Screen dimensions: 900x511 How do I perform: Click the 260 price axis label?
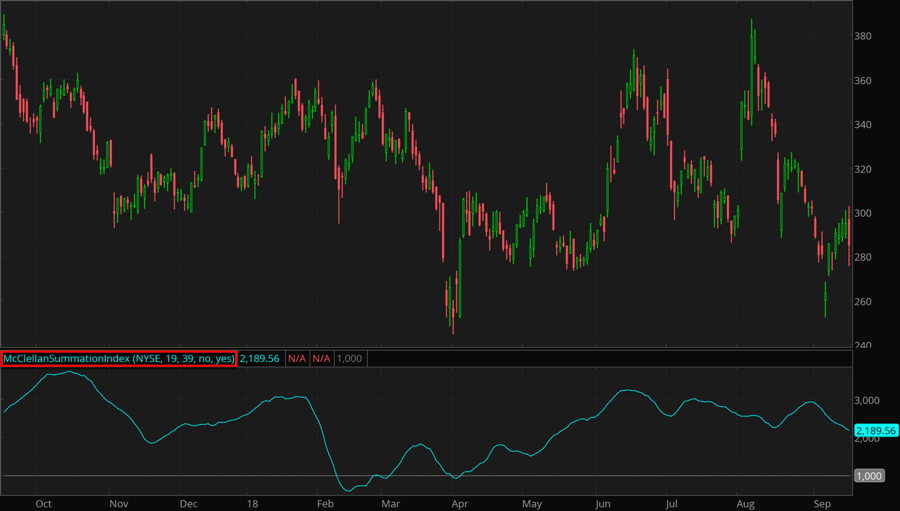[865, 302]
